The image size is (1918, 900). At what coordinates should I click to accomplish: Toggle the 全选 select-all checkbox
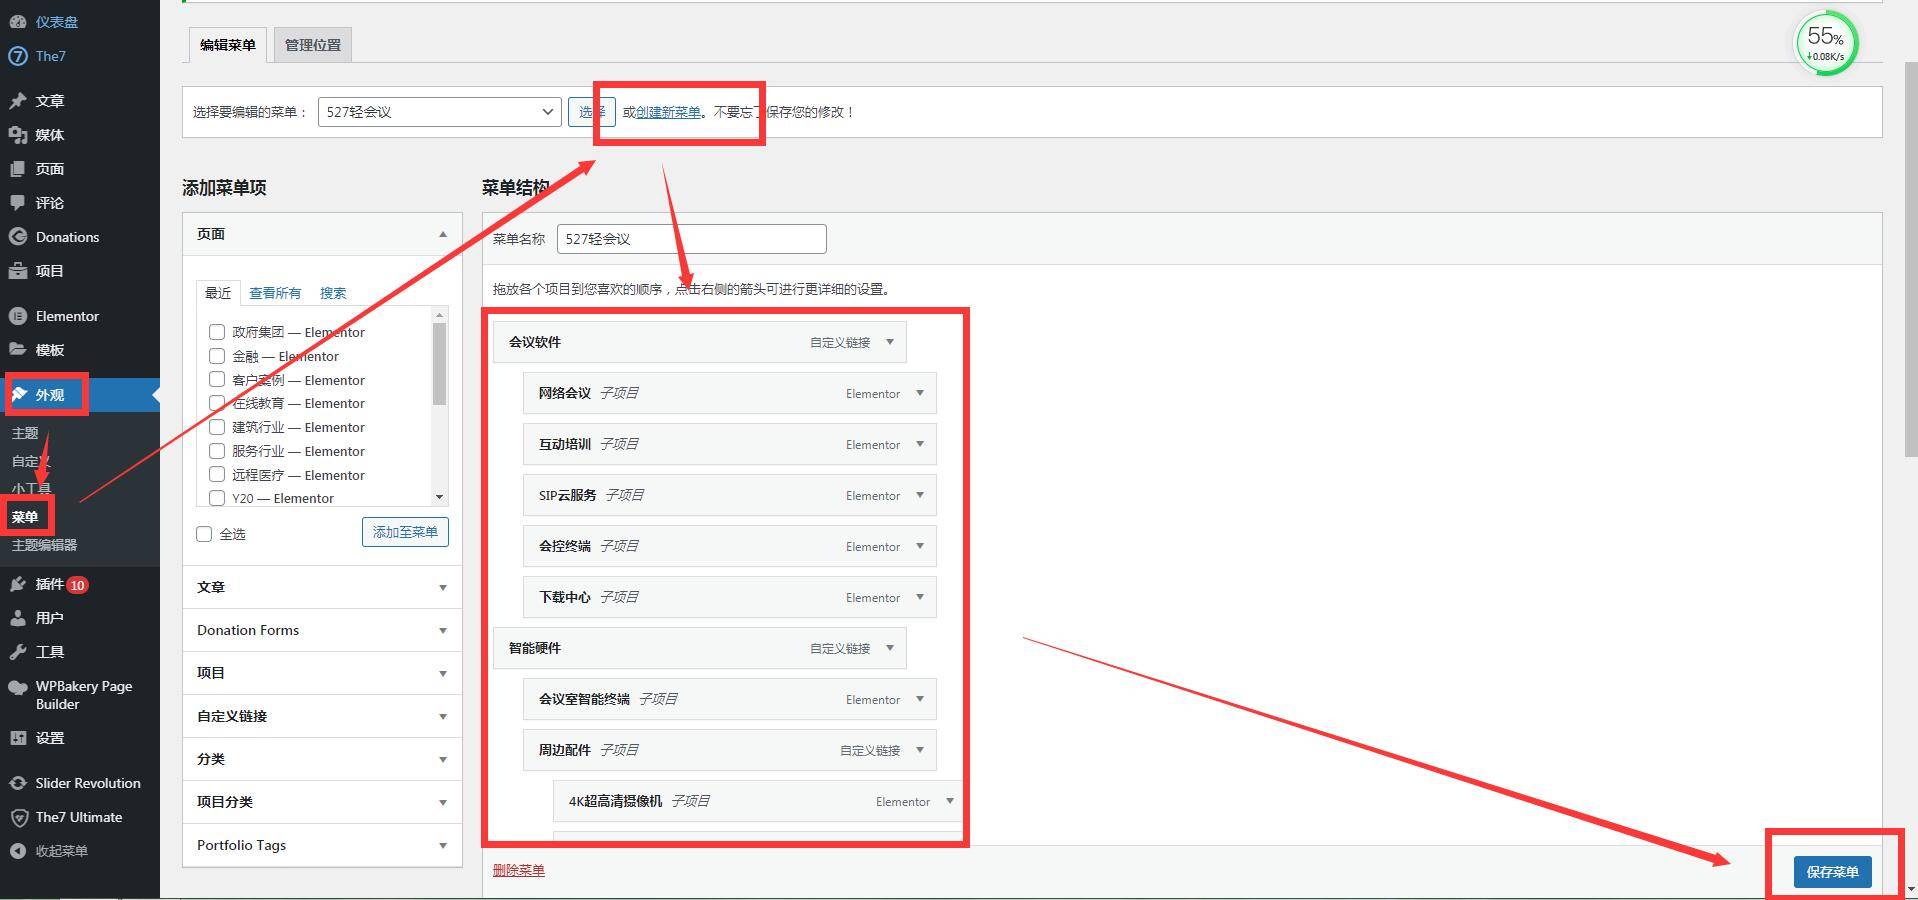(205, 534)
